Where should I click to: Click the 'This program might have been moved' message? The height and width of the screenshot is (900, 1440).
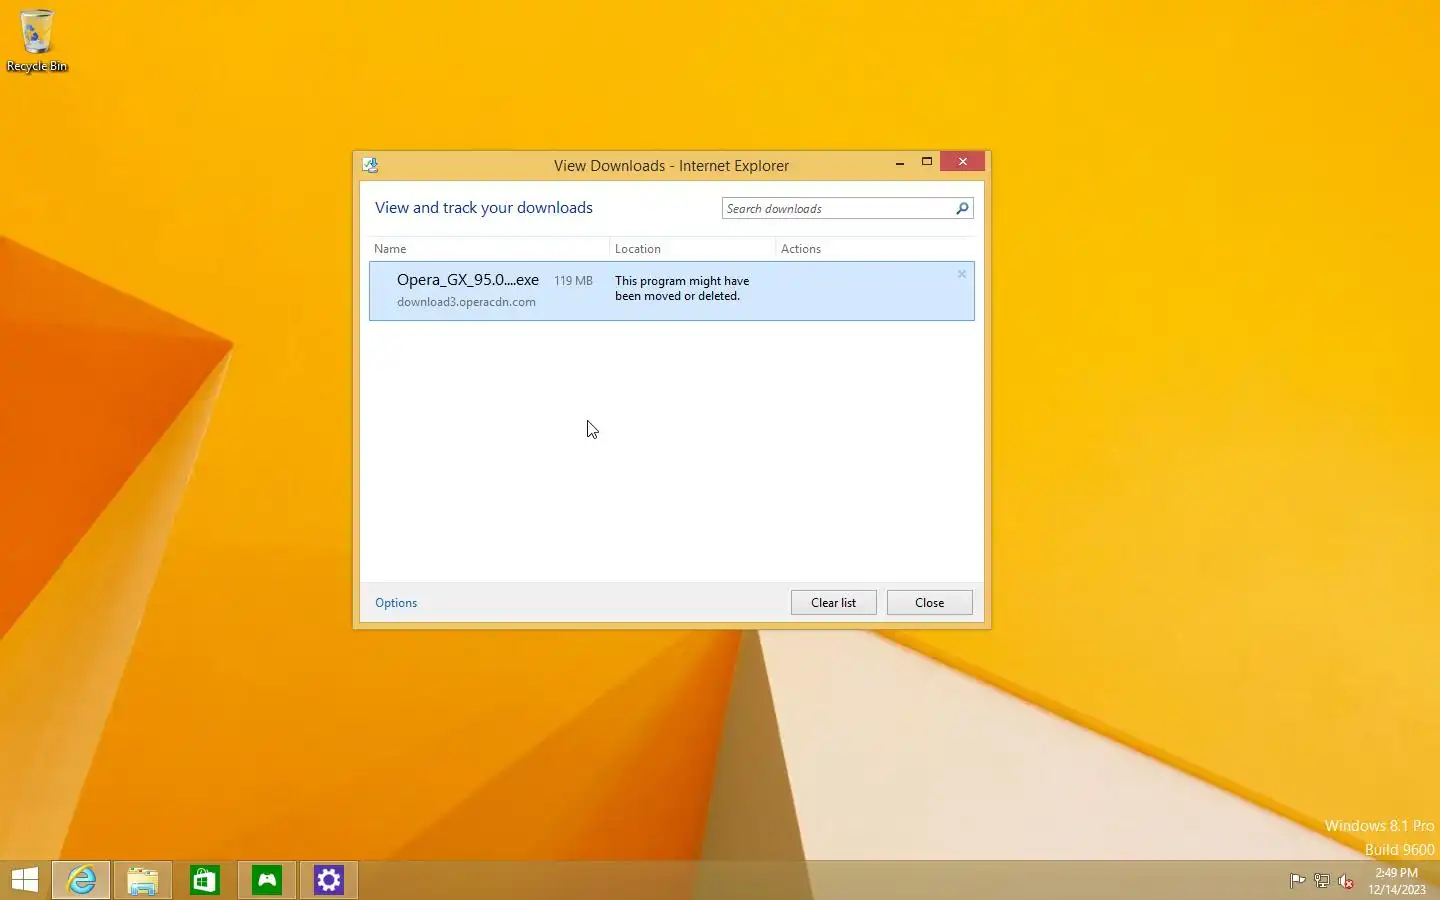(x=682, y=288)
